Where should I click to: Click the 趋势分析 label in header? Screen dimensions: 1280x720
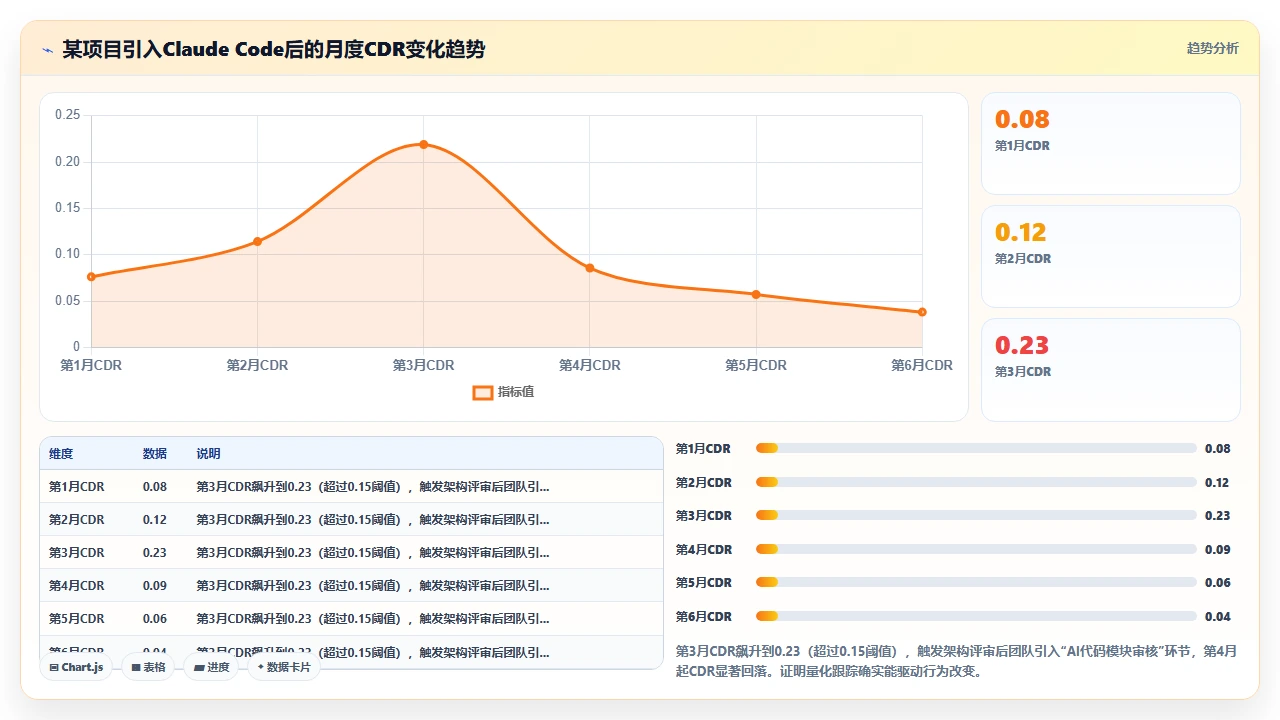click(x=1212, y=49)
